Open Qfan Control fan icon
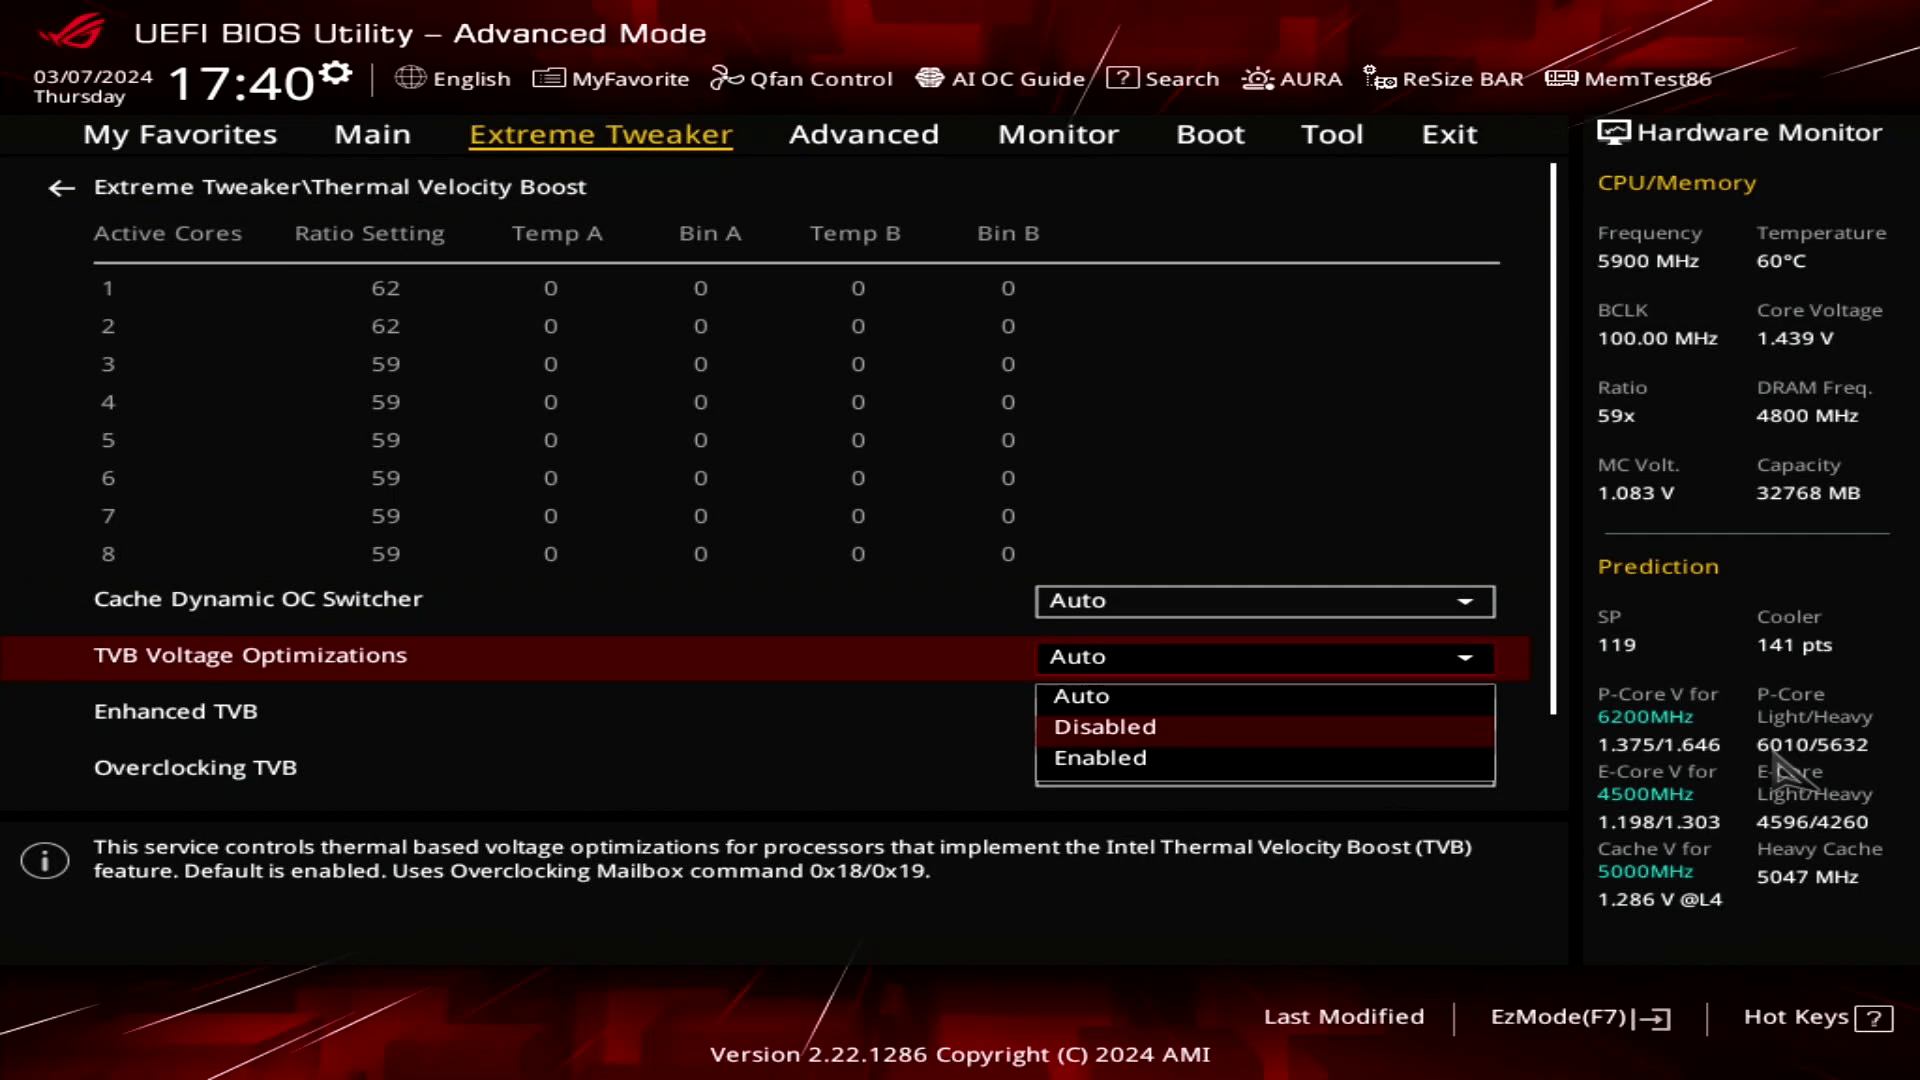Image resolution: width=1920 pixels, height=1080 pixels. (x=726, y=78)
